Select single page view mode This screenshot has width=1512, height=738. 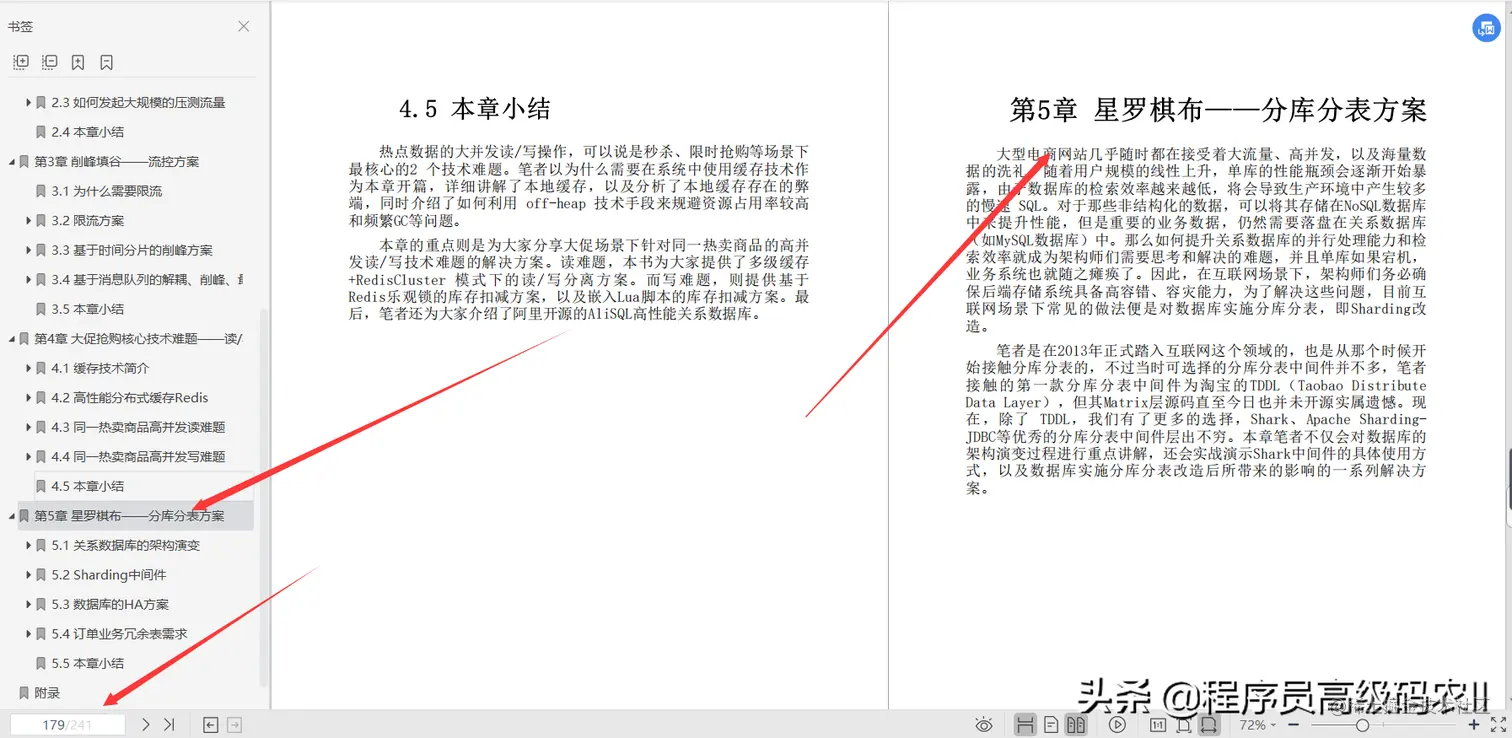pyautogui.click(x=1053, y=723)
